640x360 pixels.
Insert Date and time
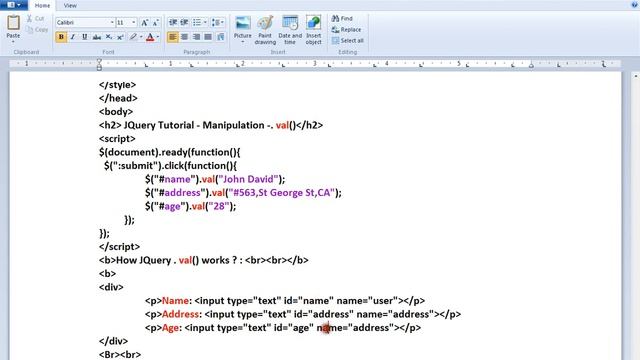click(x=290, y=30)
